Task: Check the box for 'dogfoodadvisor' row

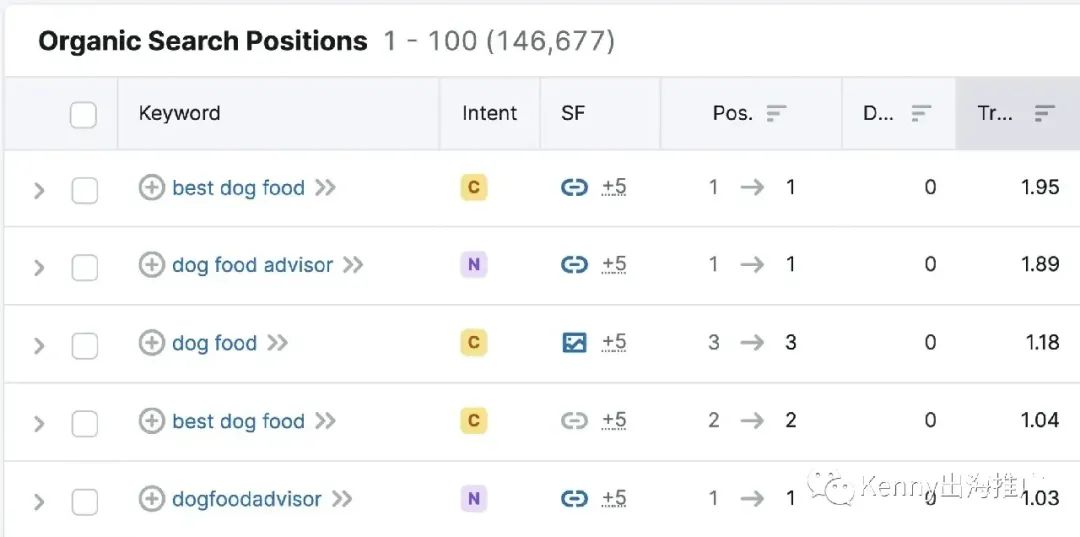Action: [85, 502]
